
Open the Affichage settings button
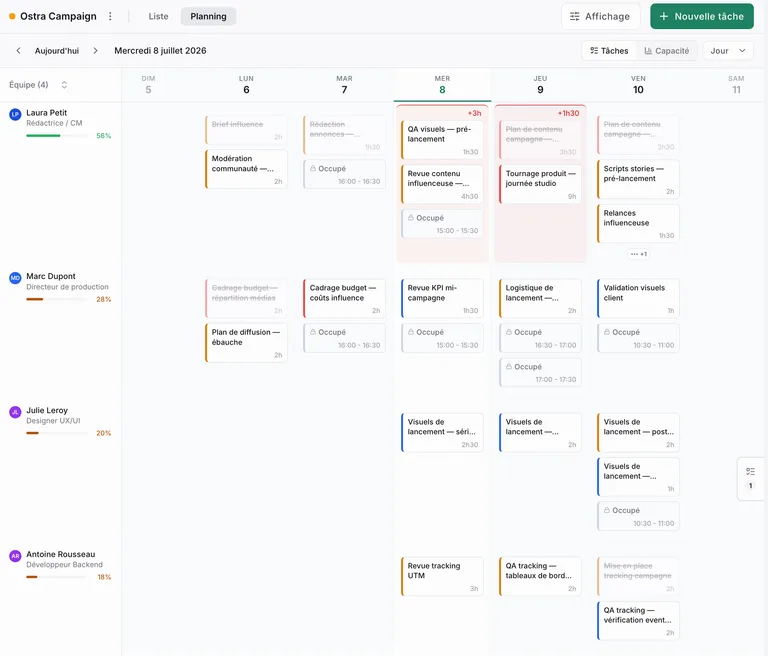tap(600, 16)
